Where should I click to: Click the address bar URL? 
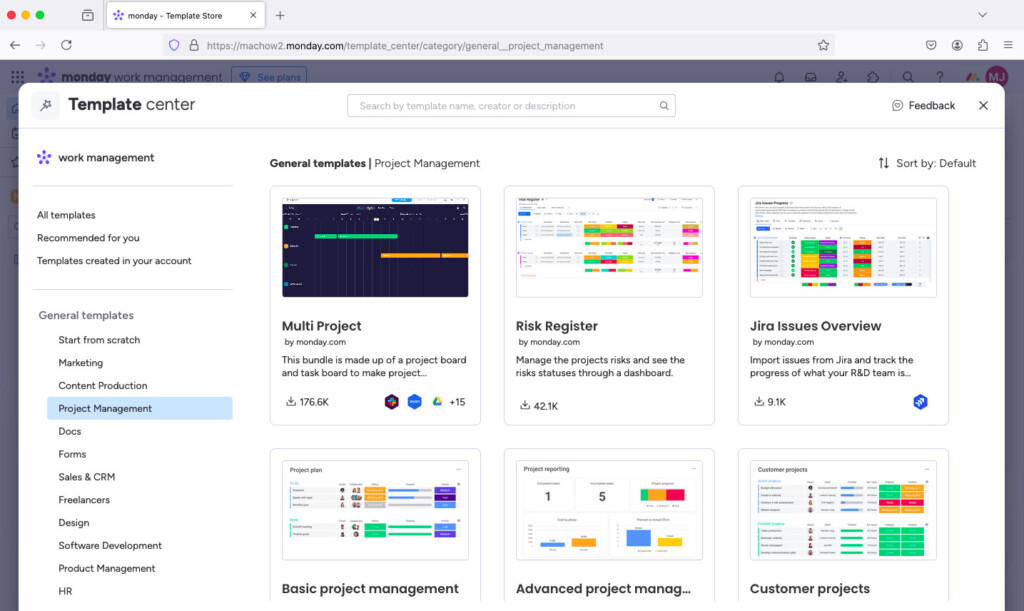(x=405, y=46)
